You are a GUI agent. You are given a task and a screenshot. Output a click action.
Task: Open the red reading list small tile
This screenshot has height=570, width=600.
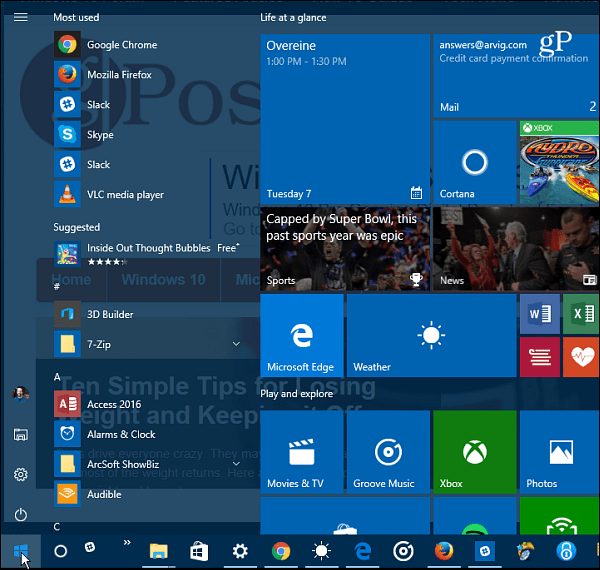(540, 357)
